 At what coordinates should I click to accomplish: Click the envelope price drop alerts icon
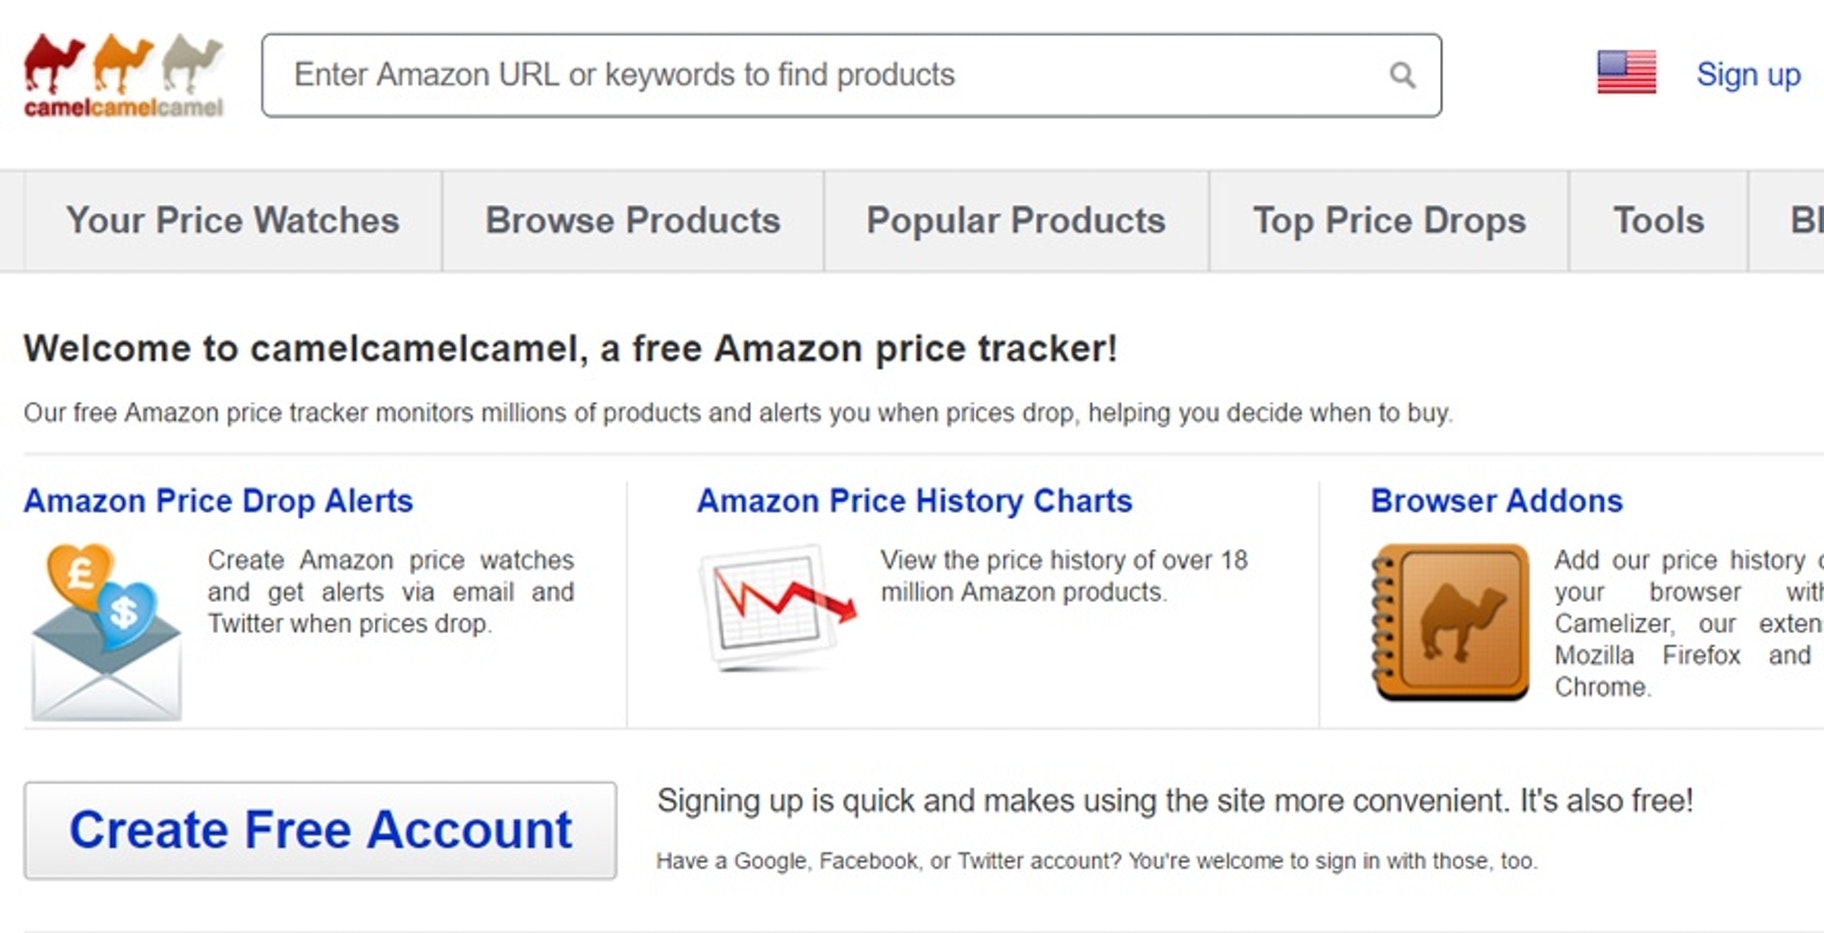point(106,632)
